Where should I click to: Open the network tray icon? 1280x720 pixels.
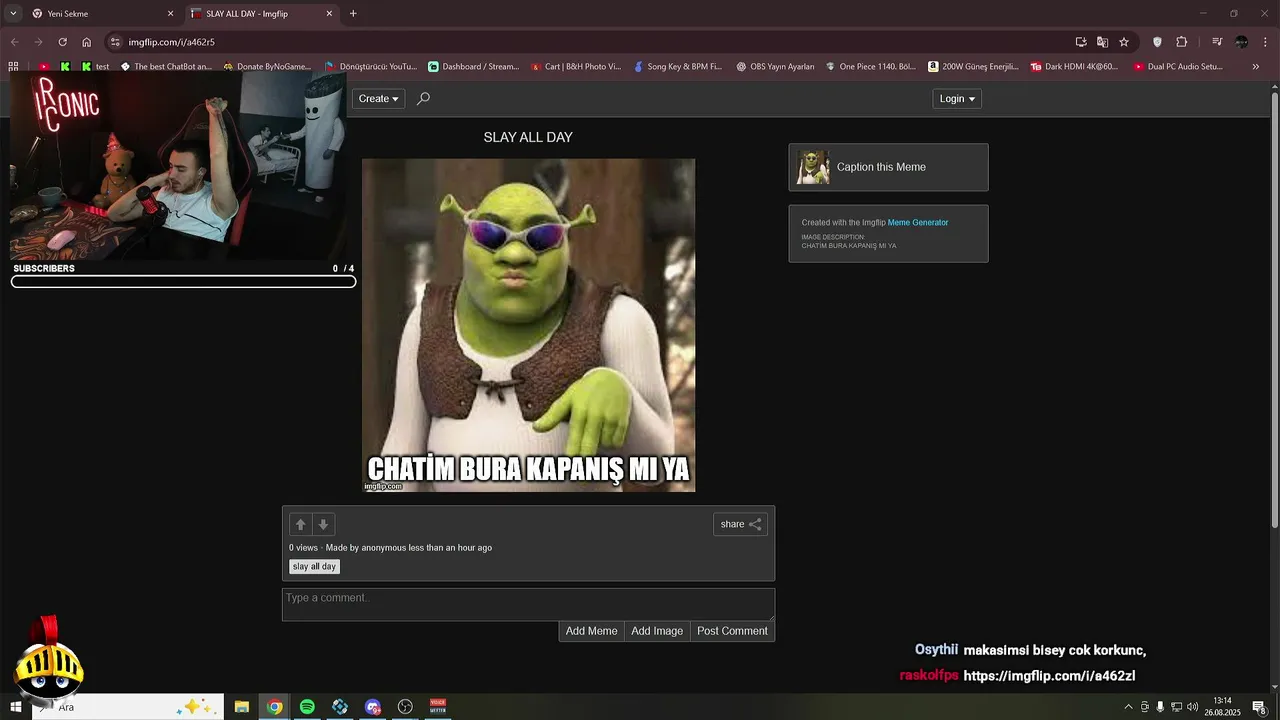(1176, 707)
